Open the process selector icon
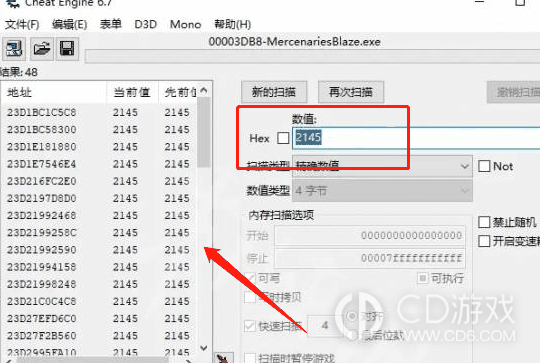540x363 pixels. pos(14,49)
